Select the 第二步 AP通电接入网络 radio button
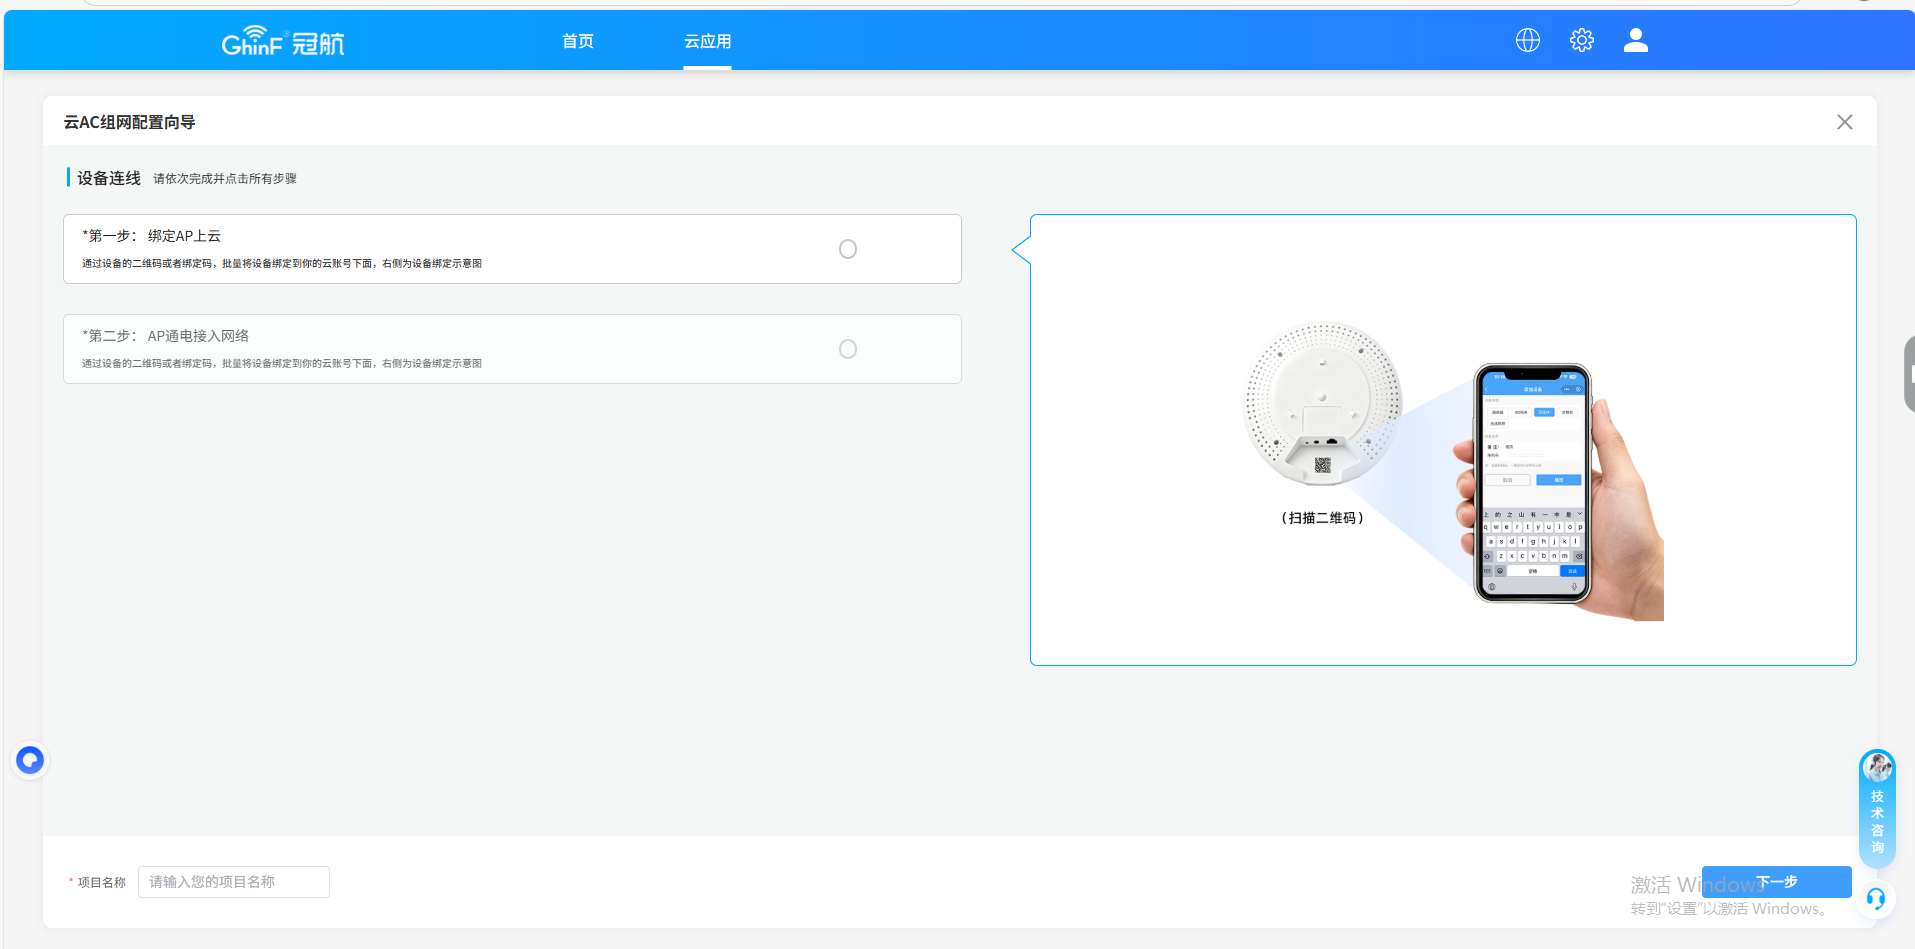The height and width of the screenshot is (949, 1915). (847, 349)
